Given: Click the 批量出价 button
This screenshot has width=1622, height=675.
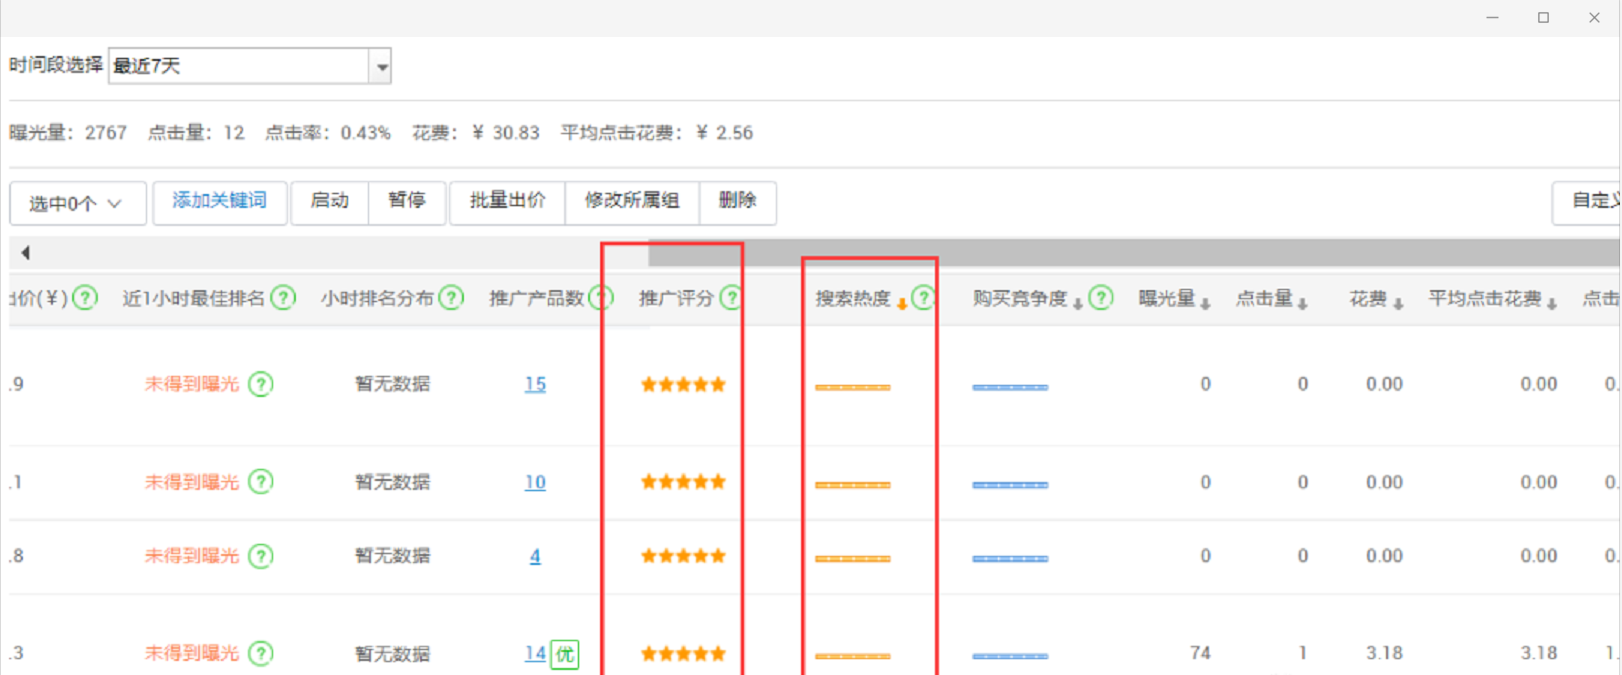Looking at the screenshot, I should tap(507, 201).
